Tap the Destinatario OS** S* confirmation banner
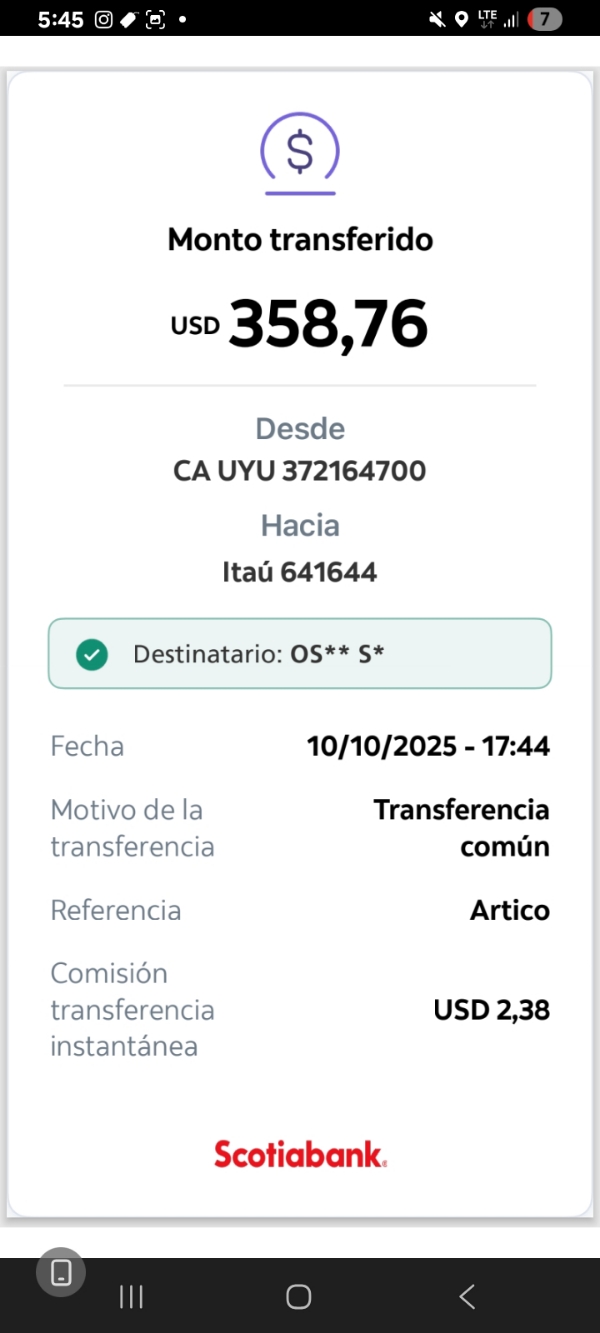This screenshot has height=1333, width=600. [x=300, y=654]
